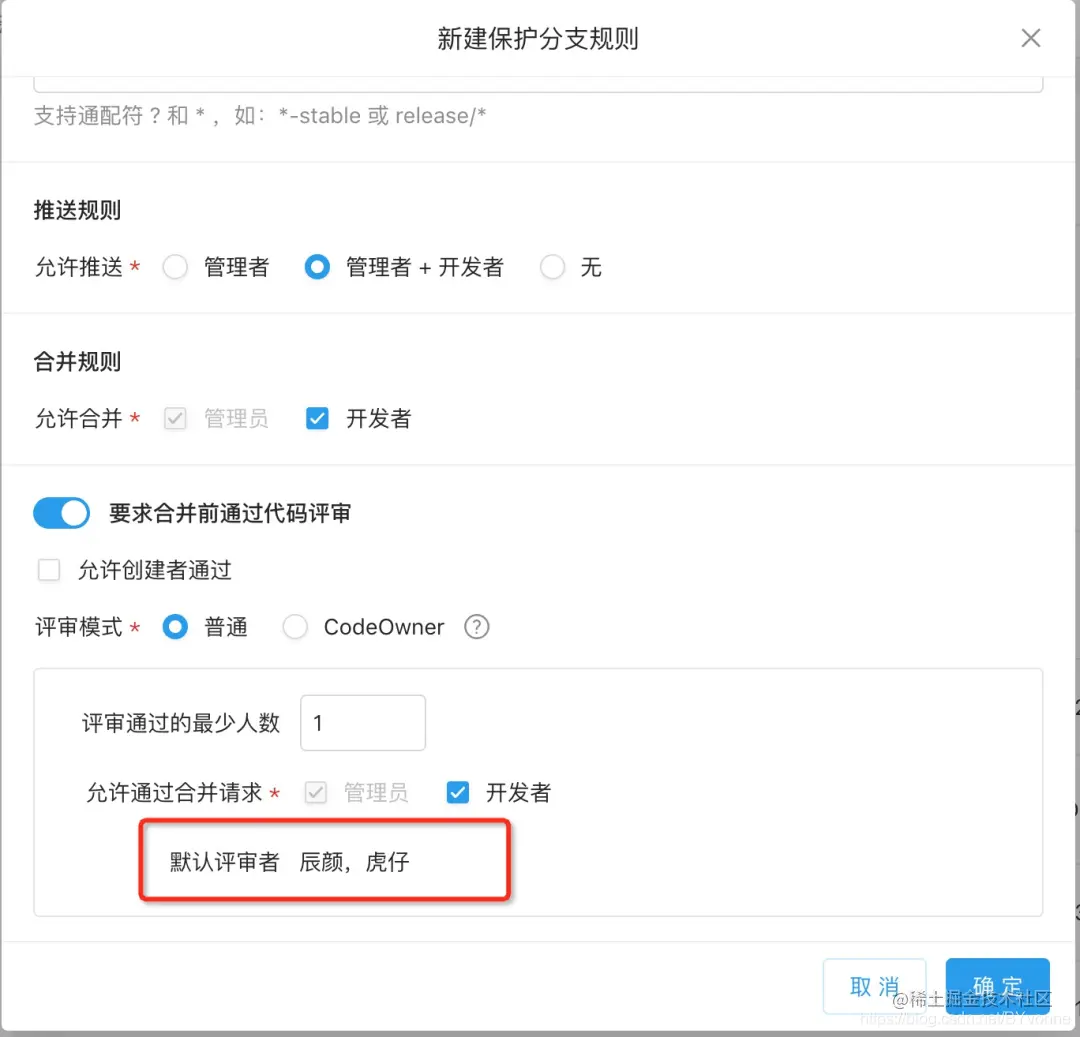Viewport: 1080px width, 1037px height.
Task: Disable the 要求合并前通过代码评审 toggle
Action: point(61,513)
